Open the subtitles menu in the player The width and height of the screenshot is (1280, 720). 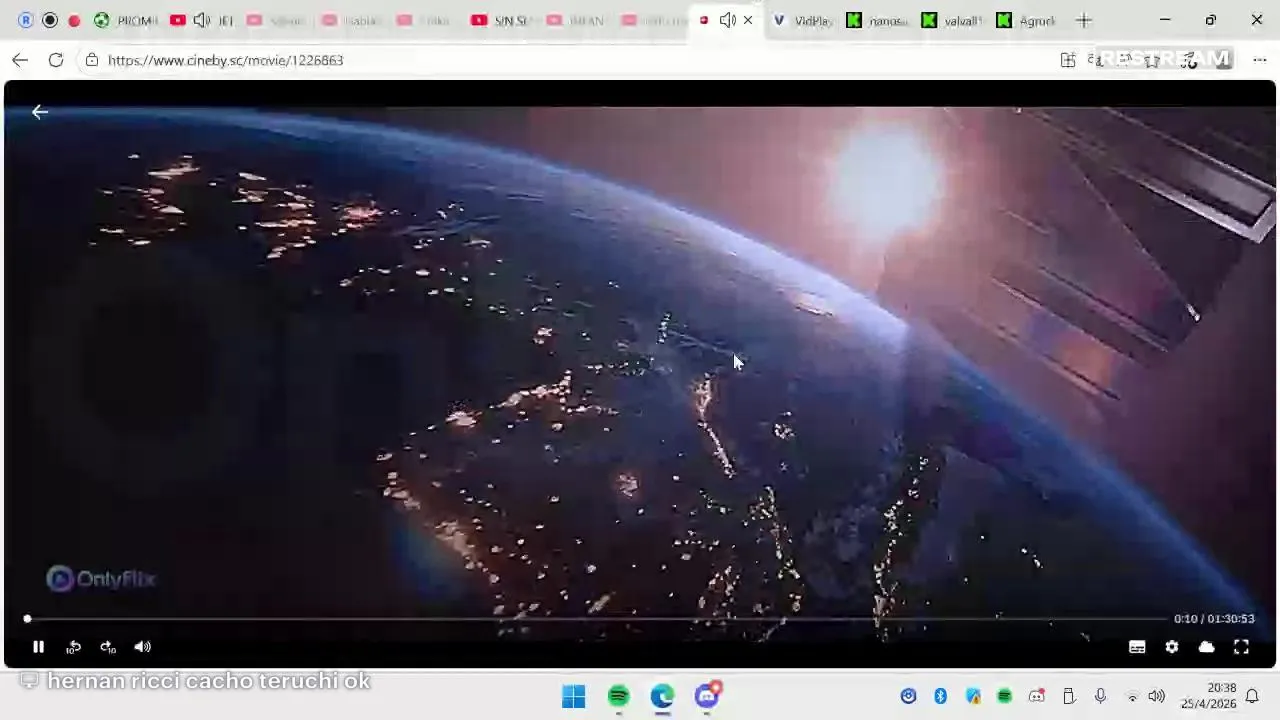[x=1137, y=647]
